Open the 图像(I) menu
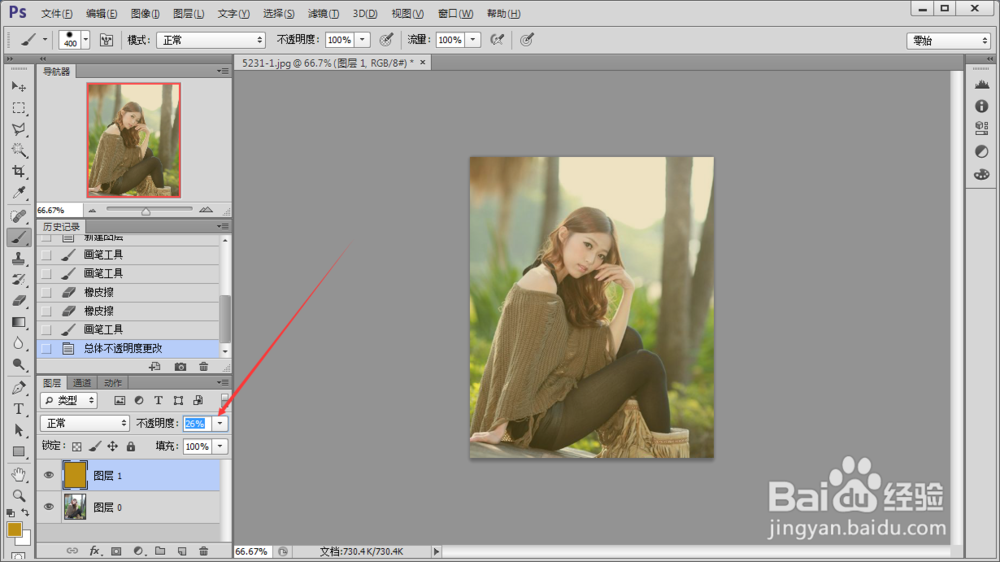This screenshot has width=1000, height=562. (145, 13)
